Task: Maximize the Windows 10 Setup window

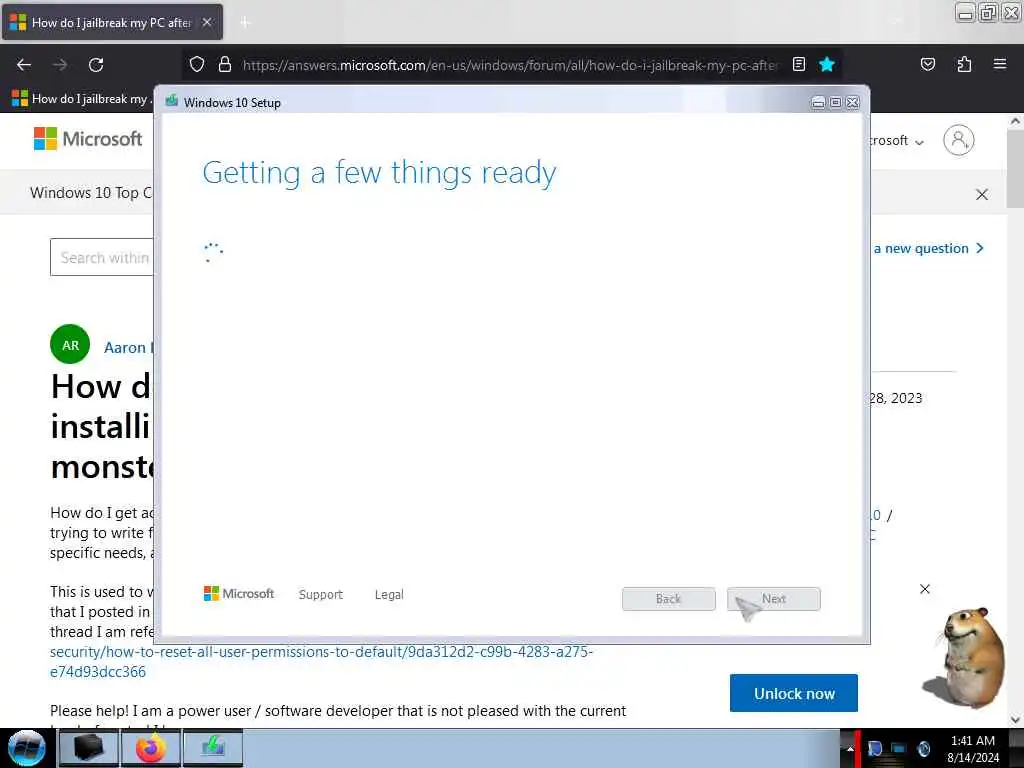Action: click(x=835, y=103)
